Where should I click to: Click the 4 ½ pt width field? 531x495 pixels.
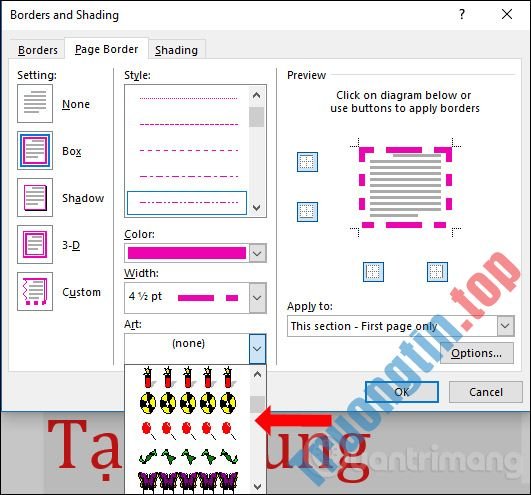tap(187, 298)
